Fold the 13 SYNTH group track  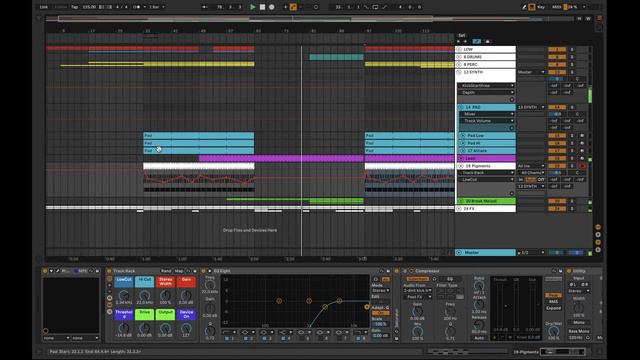click(459, 72)
